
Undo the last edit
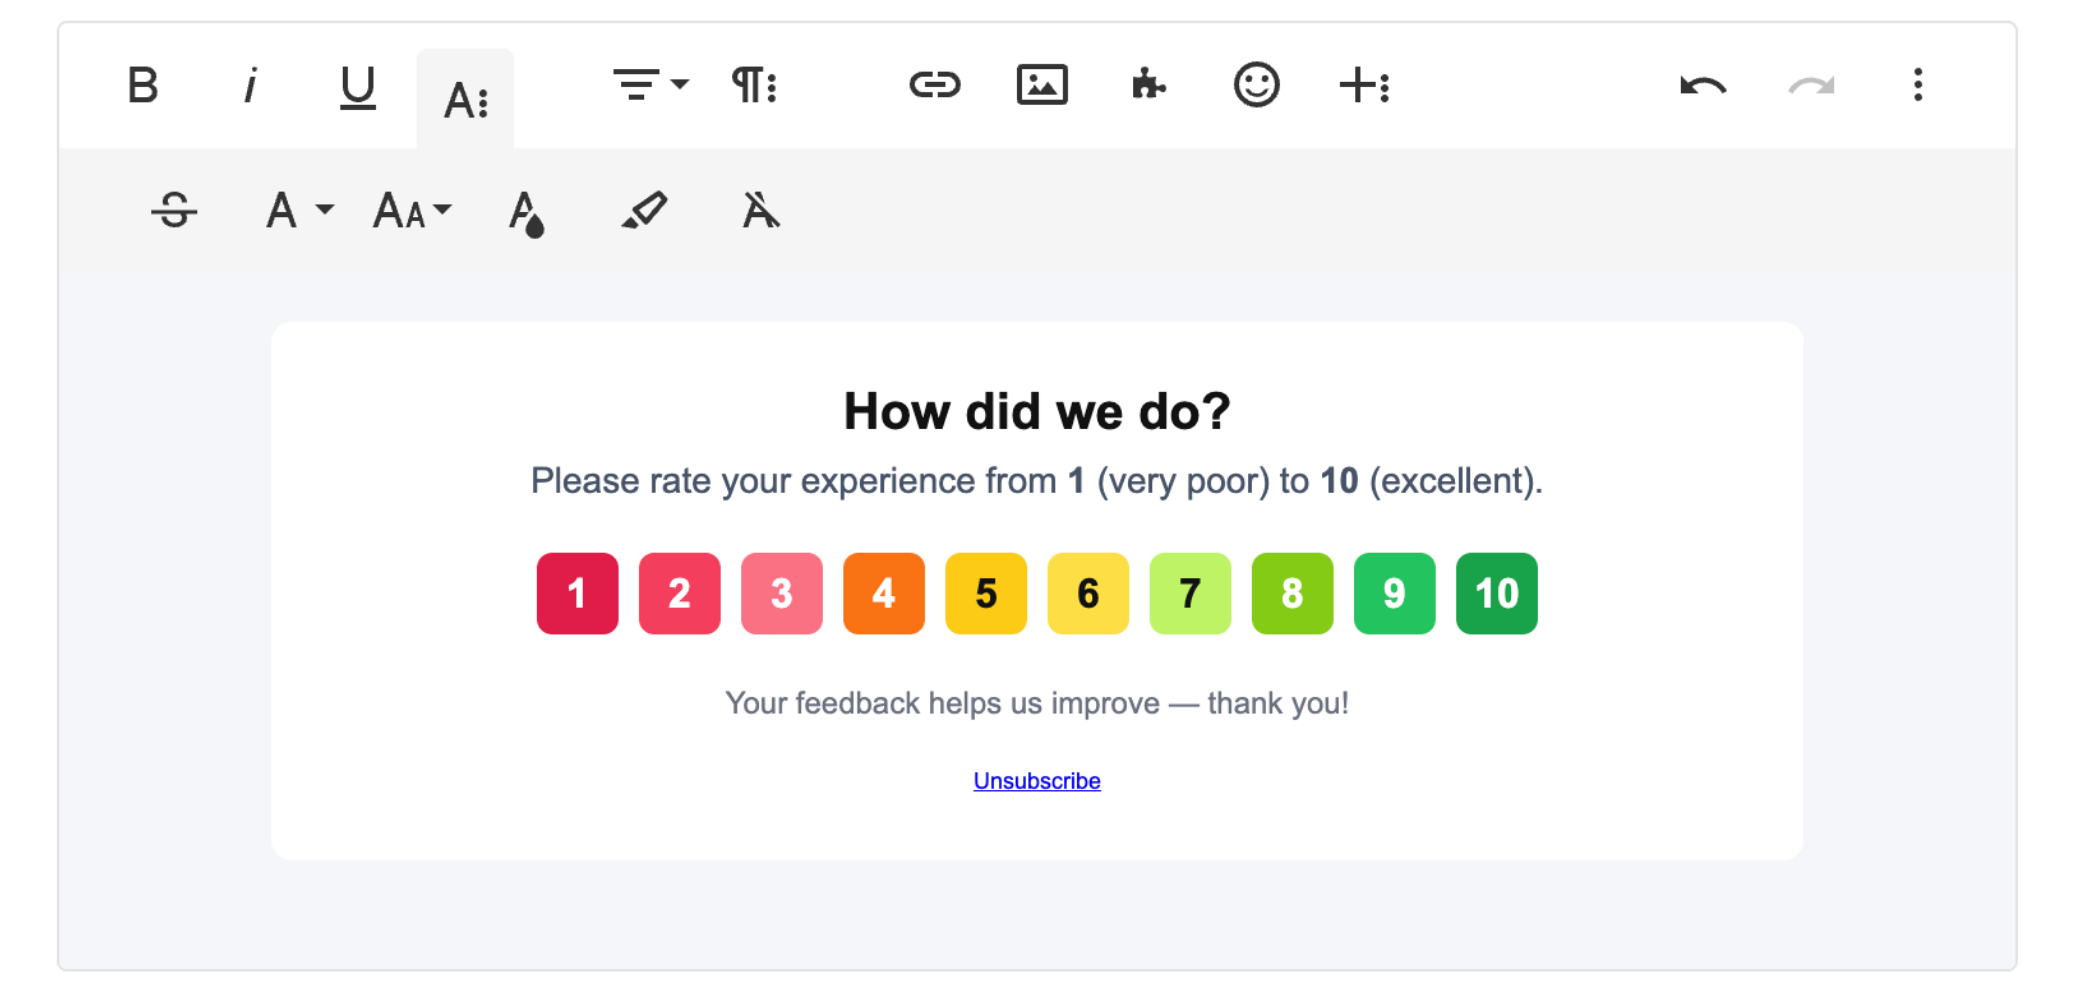coord(1703,85)
